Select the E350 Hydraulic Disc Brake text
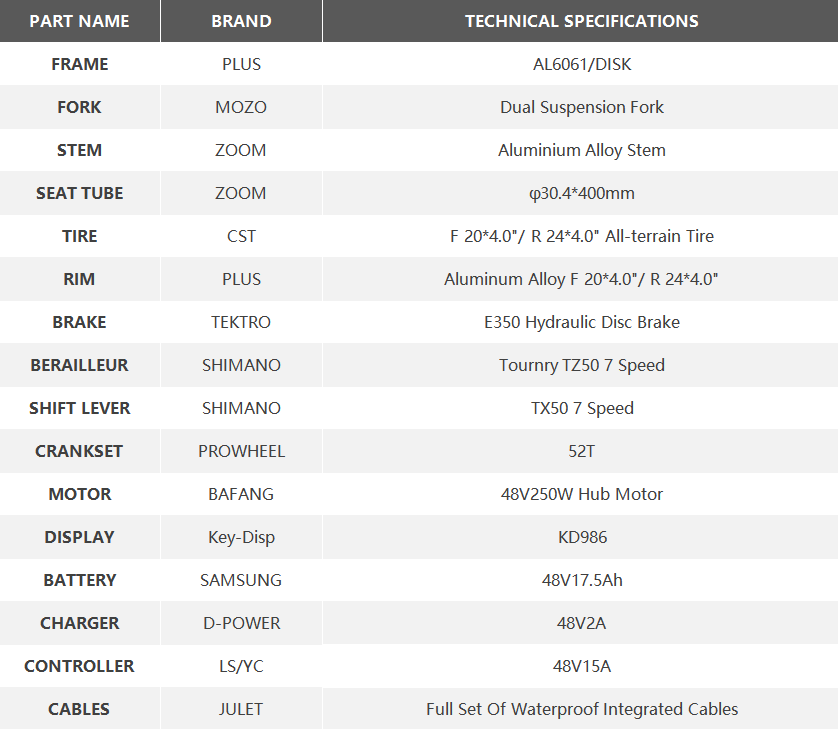 pyautogui.click(x=581, y=322)
